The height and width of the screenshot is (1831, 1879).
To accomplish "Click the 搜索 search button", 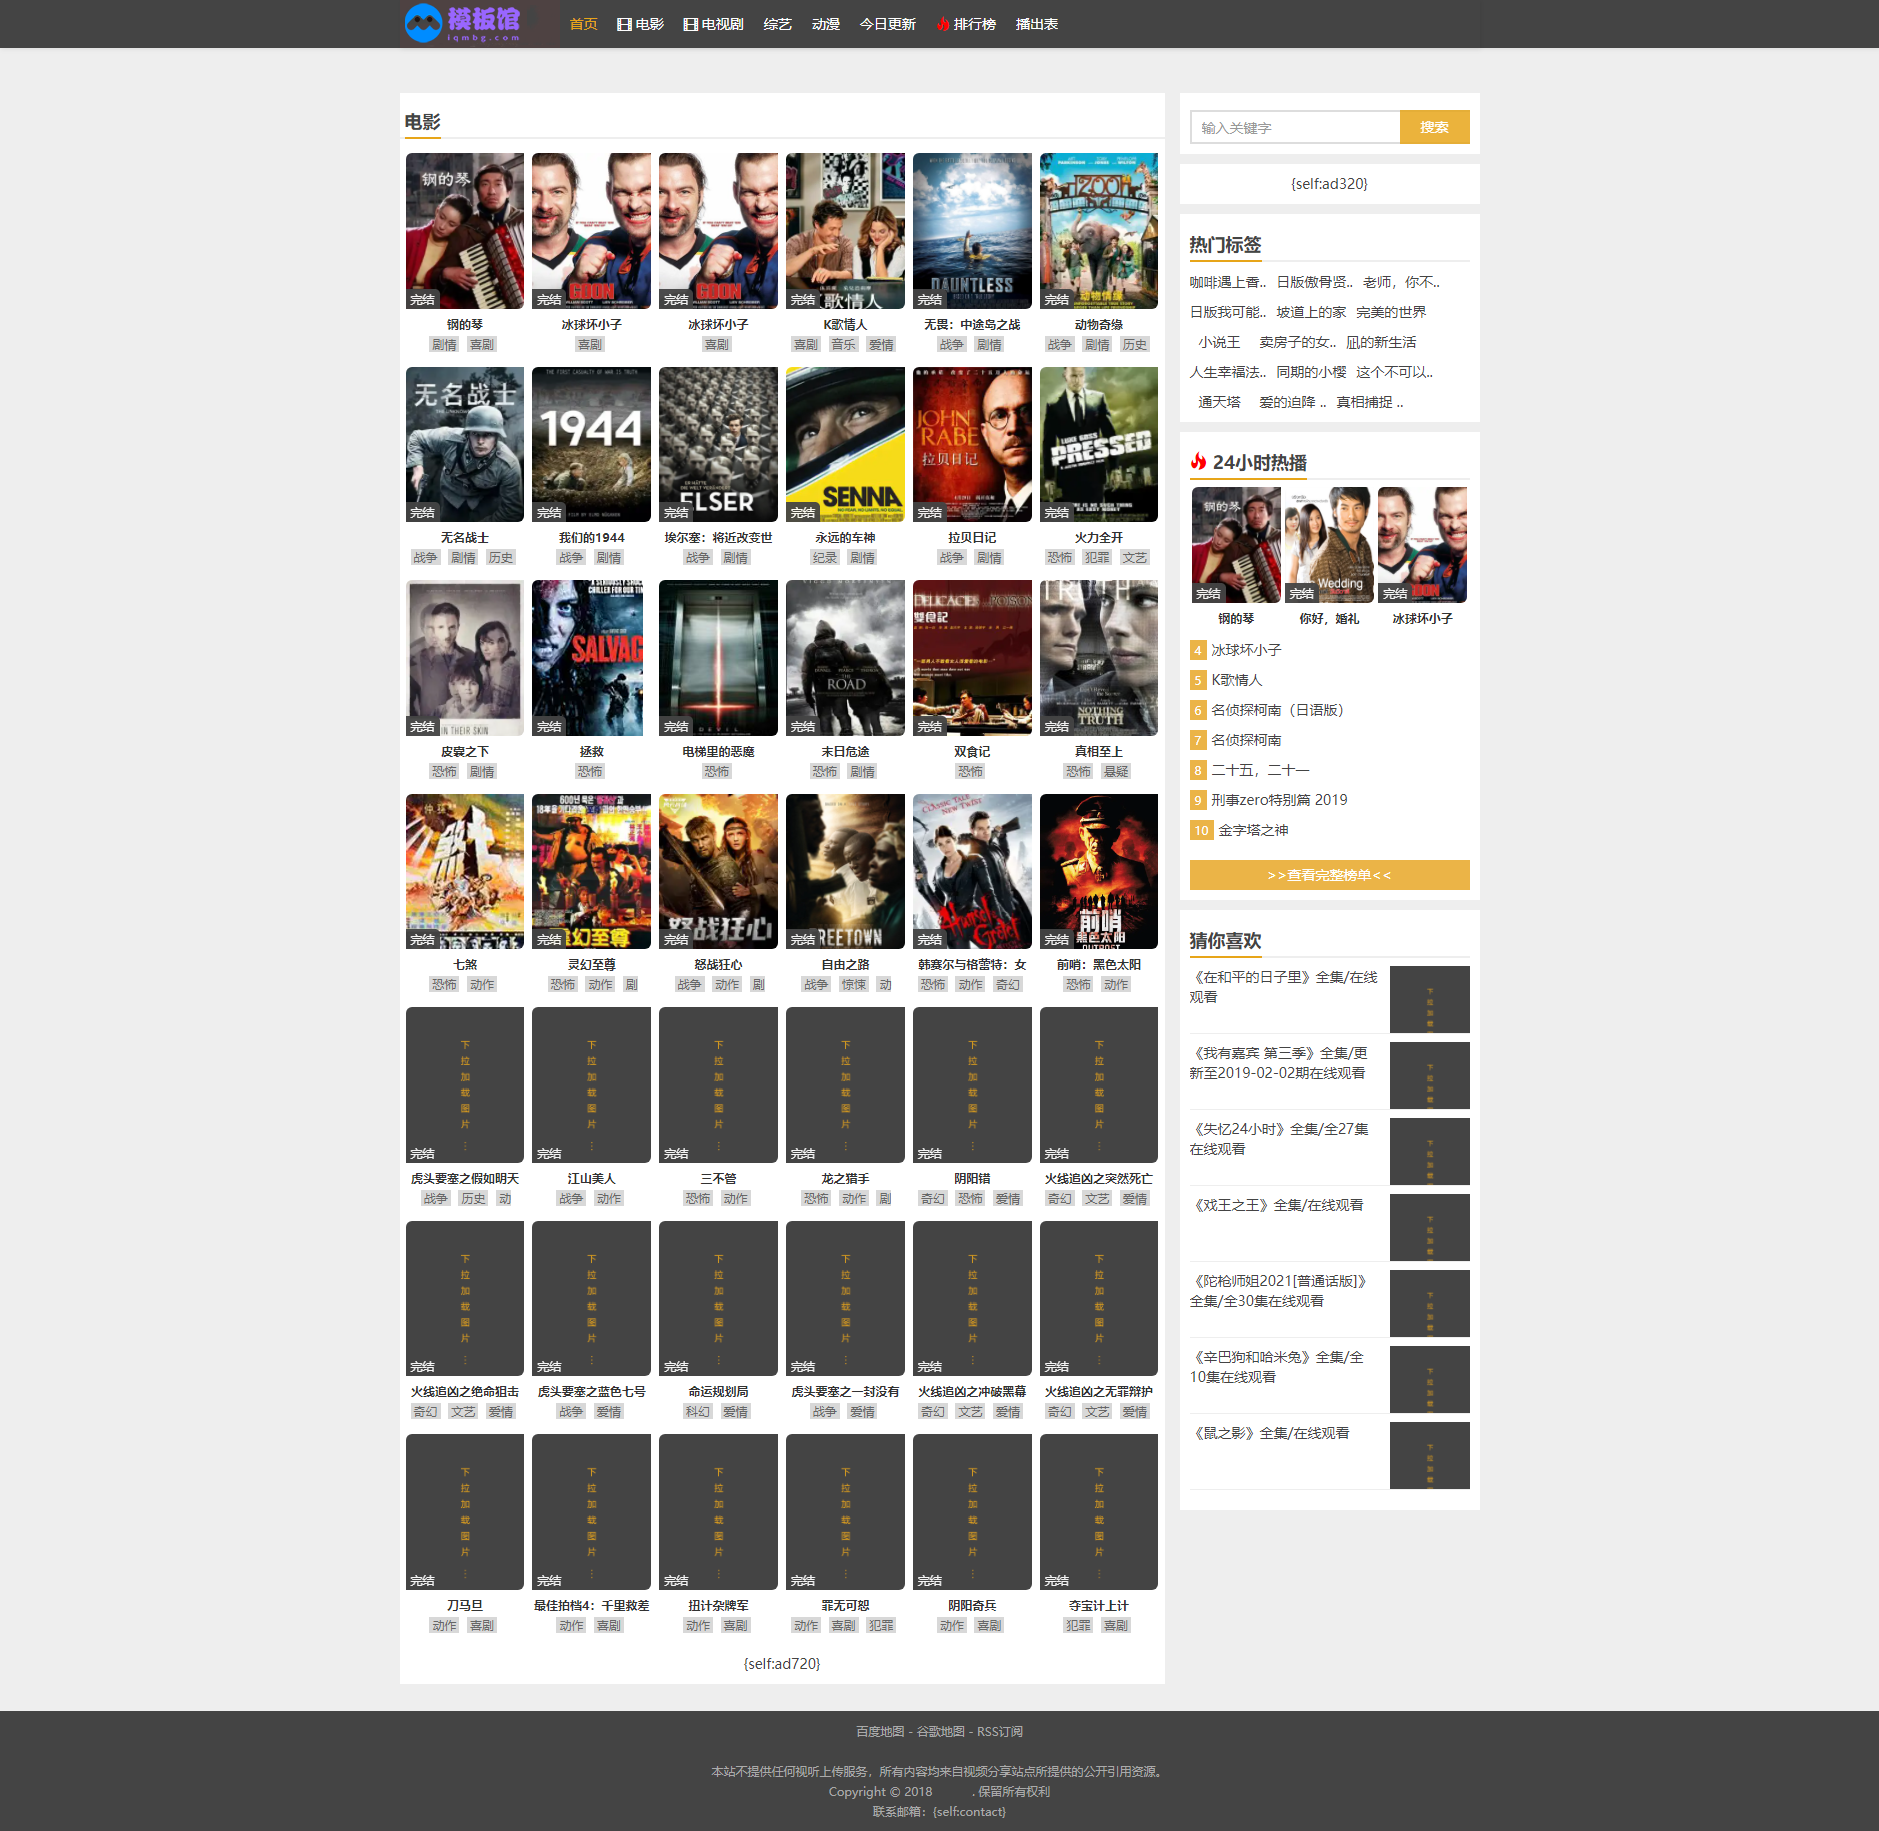I will 1434,127.
